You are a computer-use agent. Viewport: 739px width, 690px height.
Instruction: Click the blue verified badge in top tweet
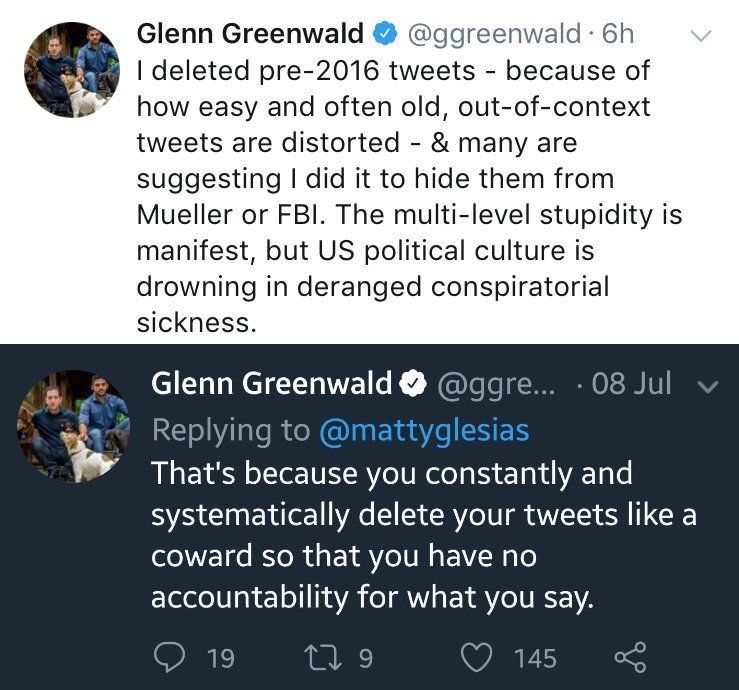tap(383, 34)
